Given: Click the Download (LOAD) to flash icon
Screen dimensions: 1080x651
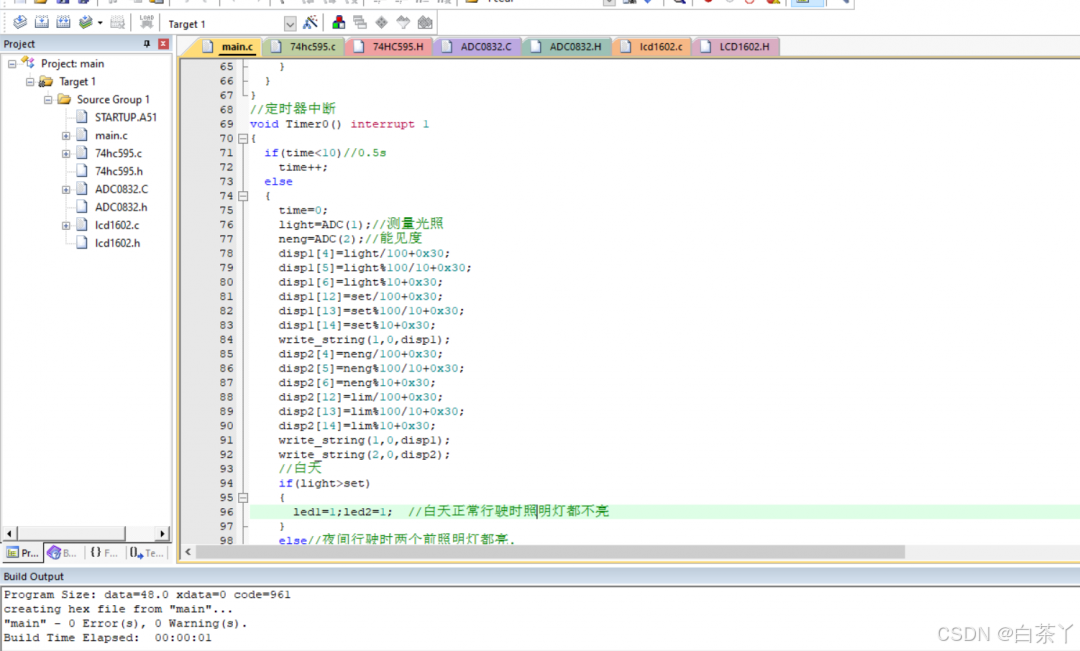Looking at the screenshot, I should 146,23.
